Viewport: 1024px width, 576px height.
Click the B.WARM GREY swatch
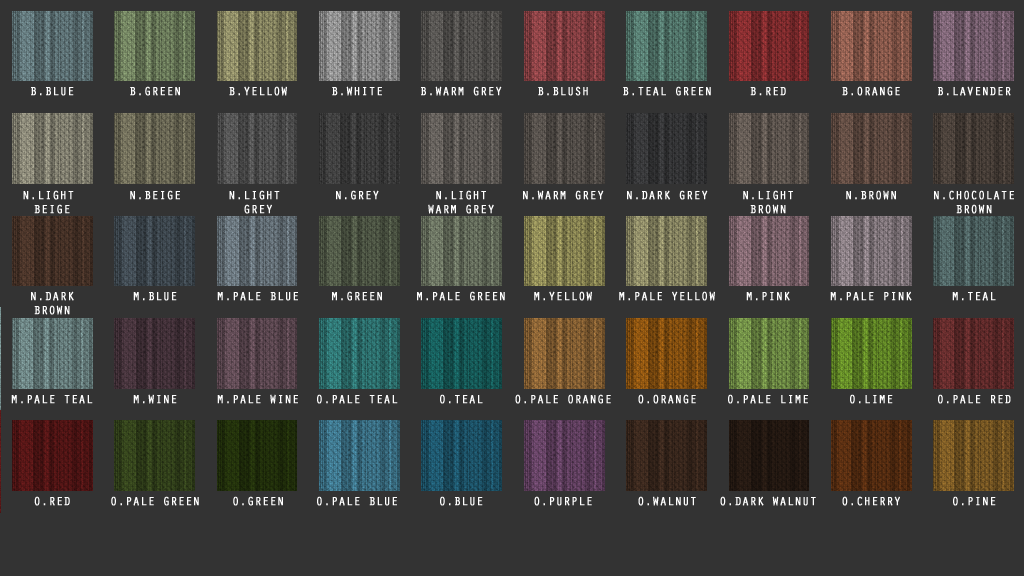(x=461, y=46)
